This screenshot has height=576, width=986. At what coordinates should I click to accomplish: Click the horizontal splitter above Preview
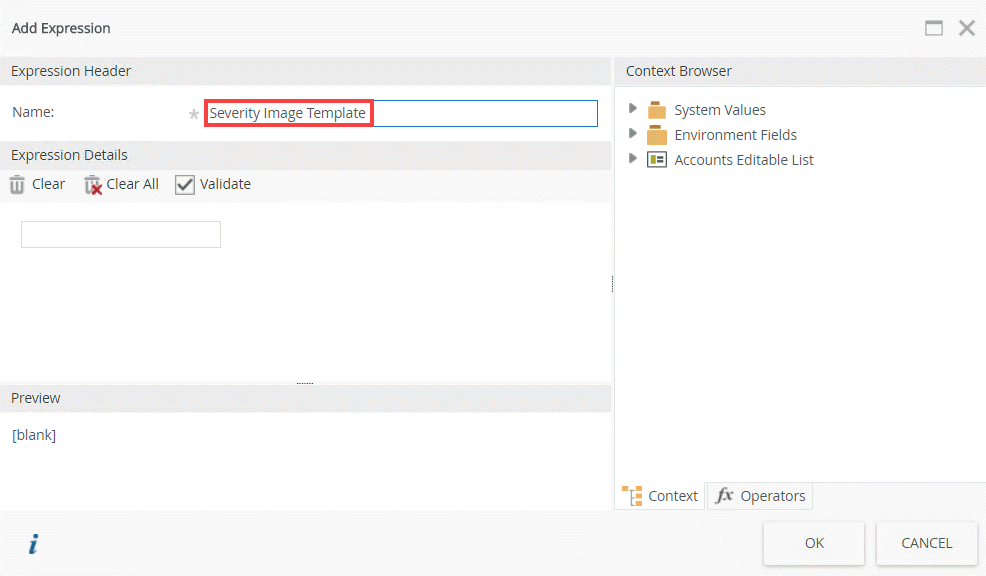coord(305,383)
